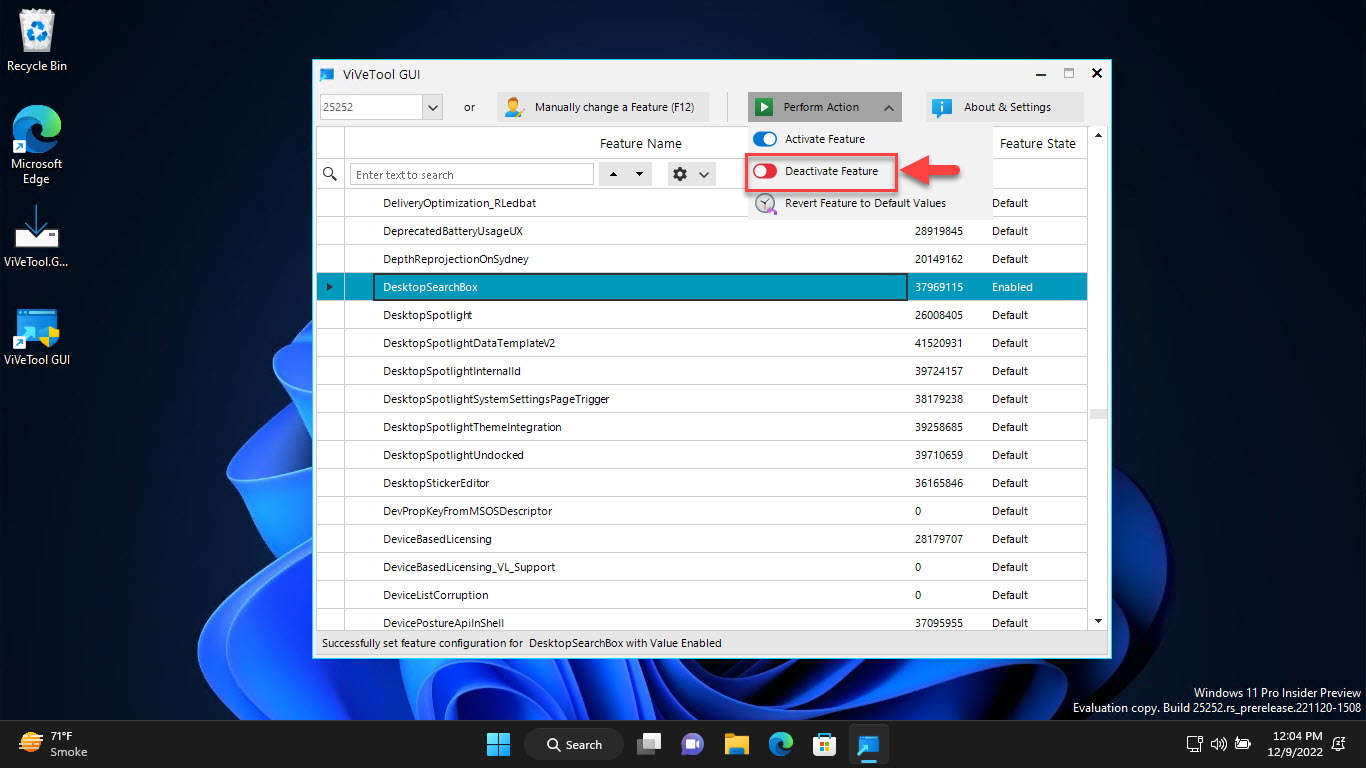Click the feature ID 26008405 cell

[939, 315]
